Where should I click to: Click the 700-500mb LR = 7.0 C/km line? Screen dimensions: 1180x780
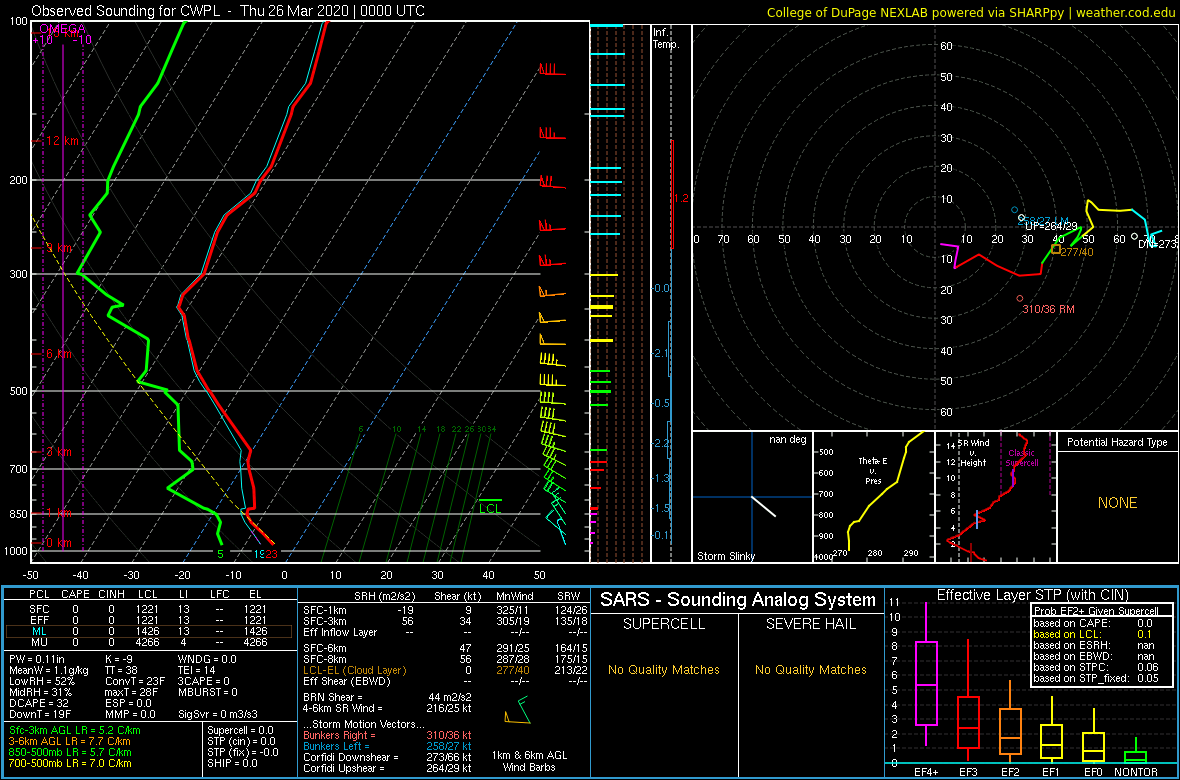point(70,763)
